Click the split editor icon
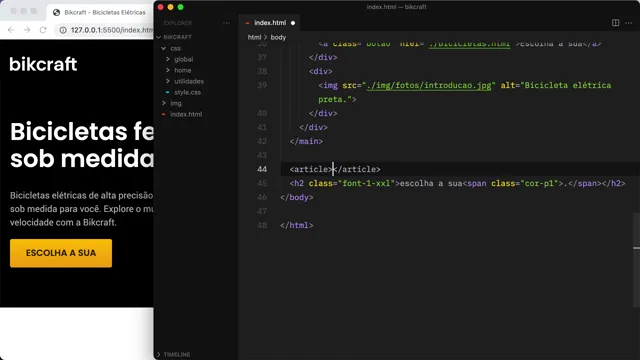Screen dimensions: 640x360 [x=615, y=23]
